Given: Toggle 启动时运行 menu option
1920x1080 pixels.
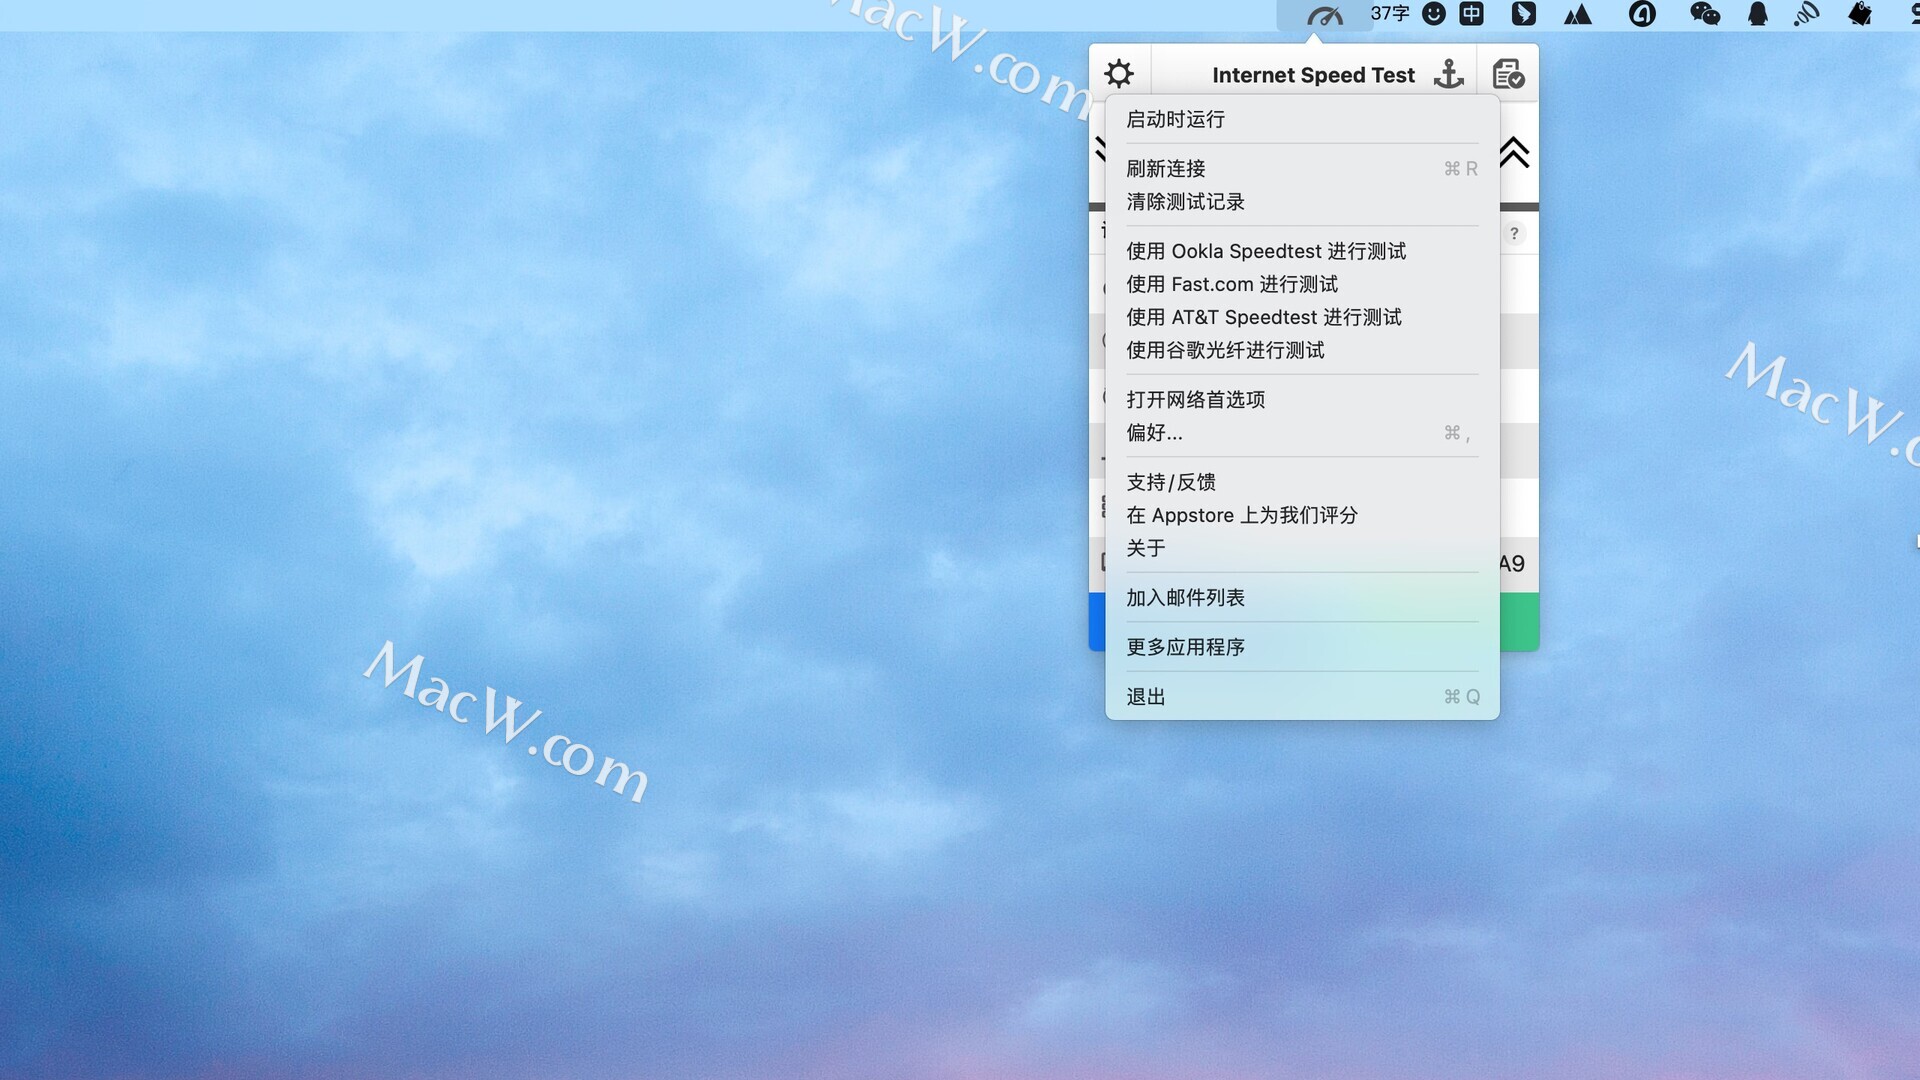Looking at the screenshot, I should click(x=1302, y=119).
